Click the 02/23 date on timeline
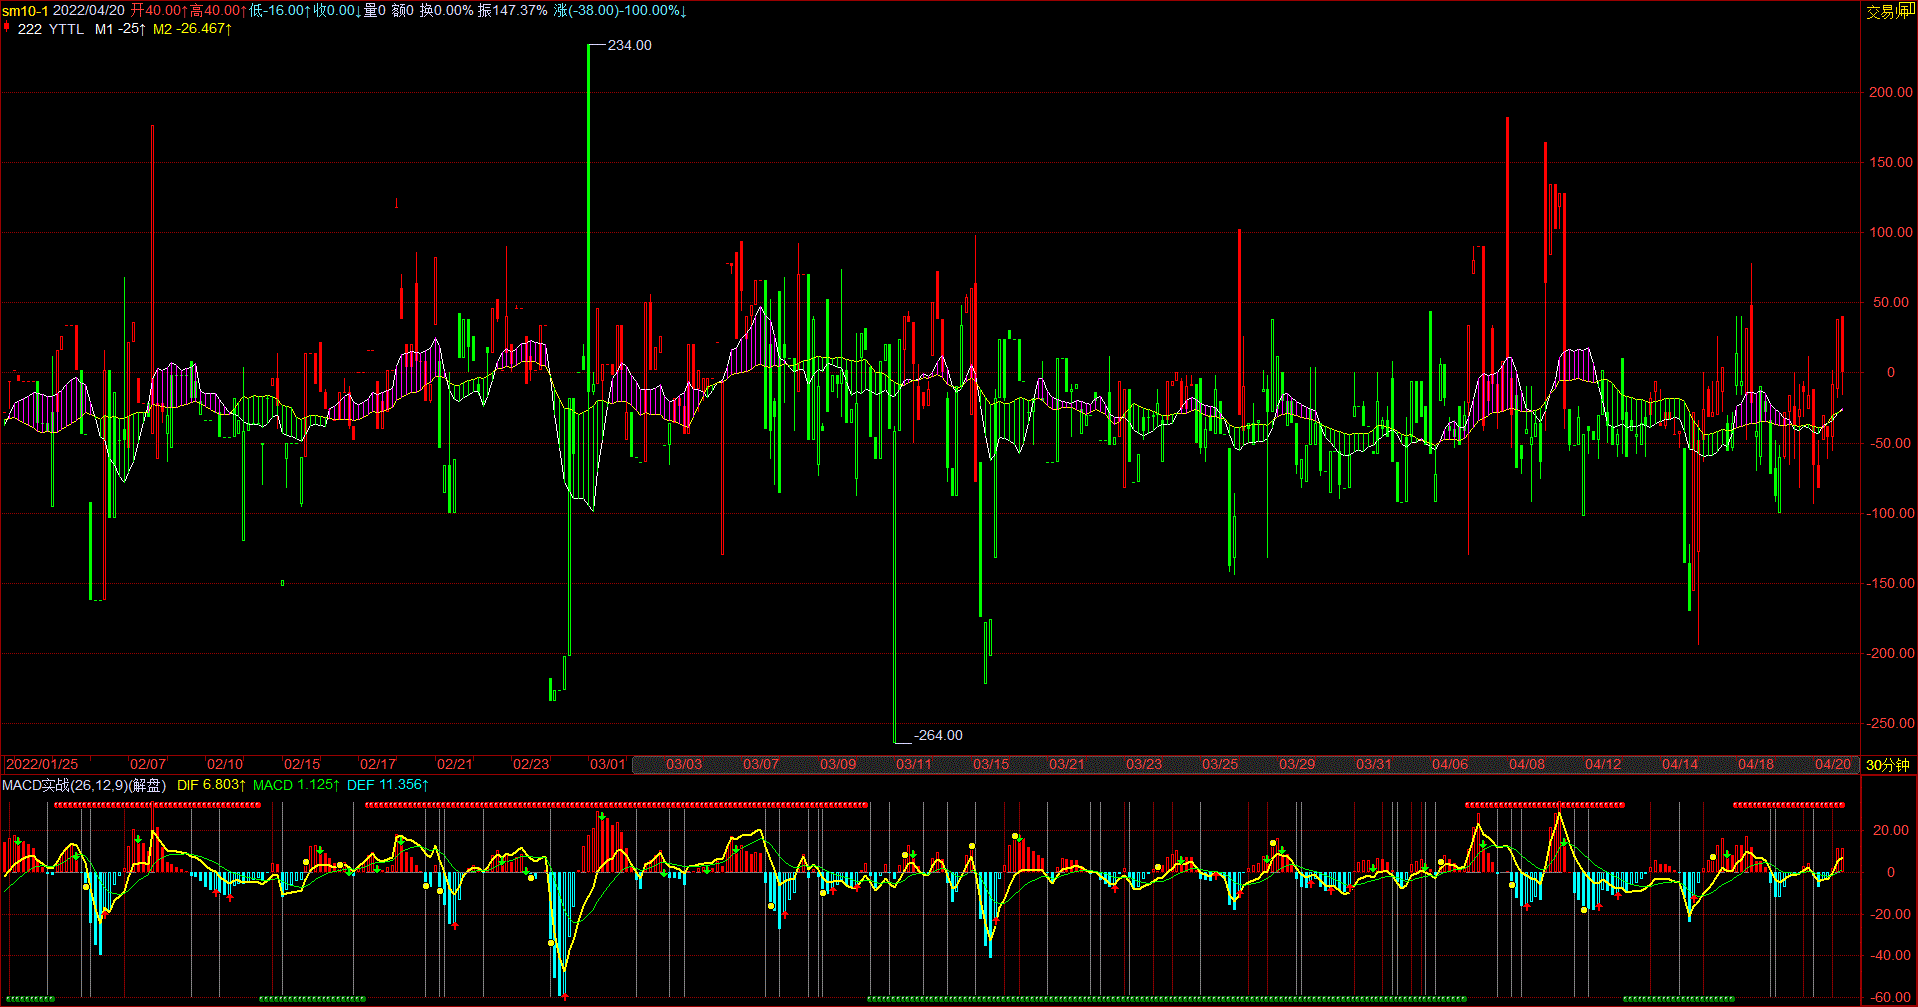1918x1007 pixels. pos(531,764)
